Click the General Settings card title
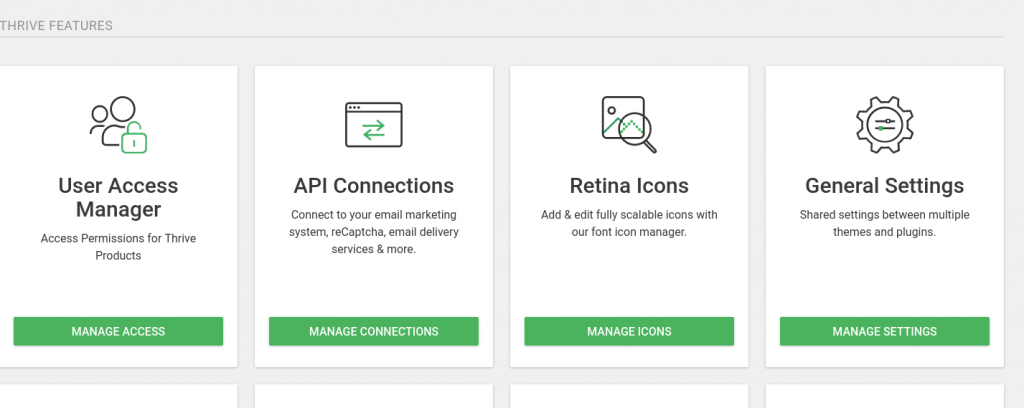 pyautogui.click(x=884, y=185)
